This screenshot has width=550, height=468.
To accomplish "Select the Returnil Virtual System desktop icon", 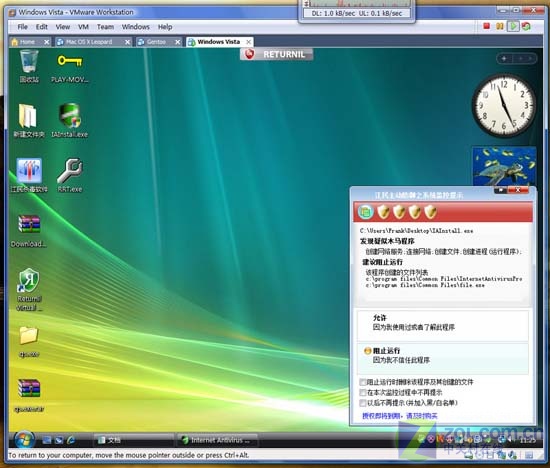I will click(29, 289).
